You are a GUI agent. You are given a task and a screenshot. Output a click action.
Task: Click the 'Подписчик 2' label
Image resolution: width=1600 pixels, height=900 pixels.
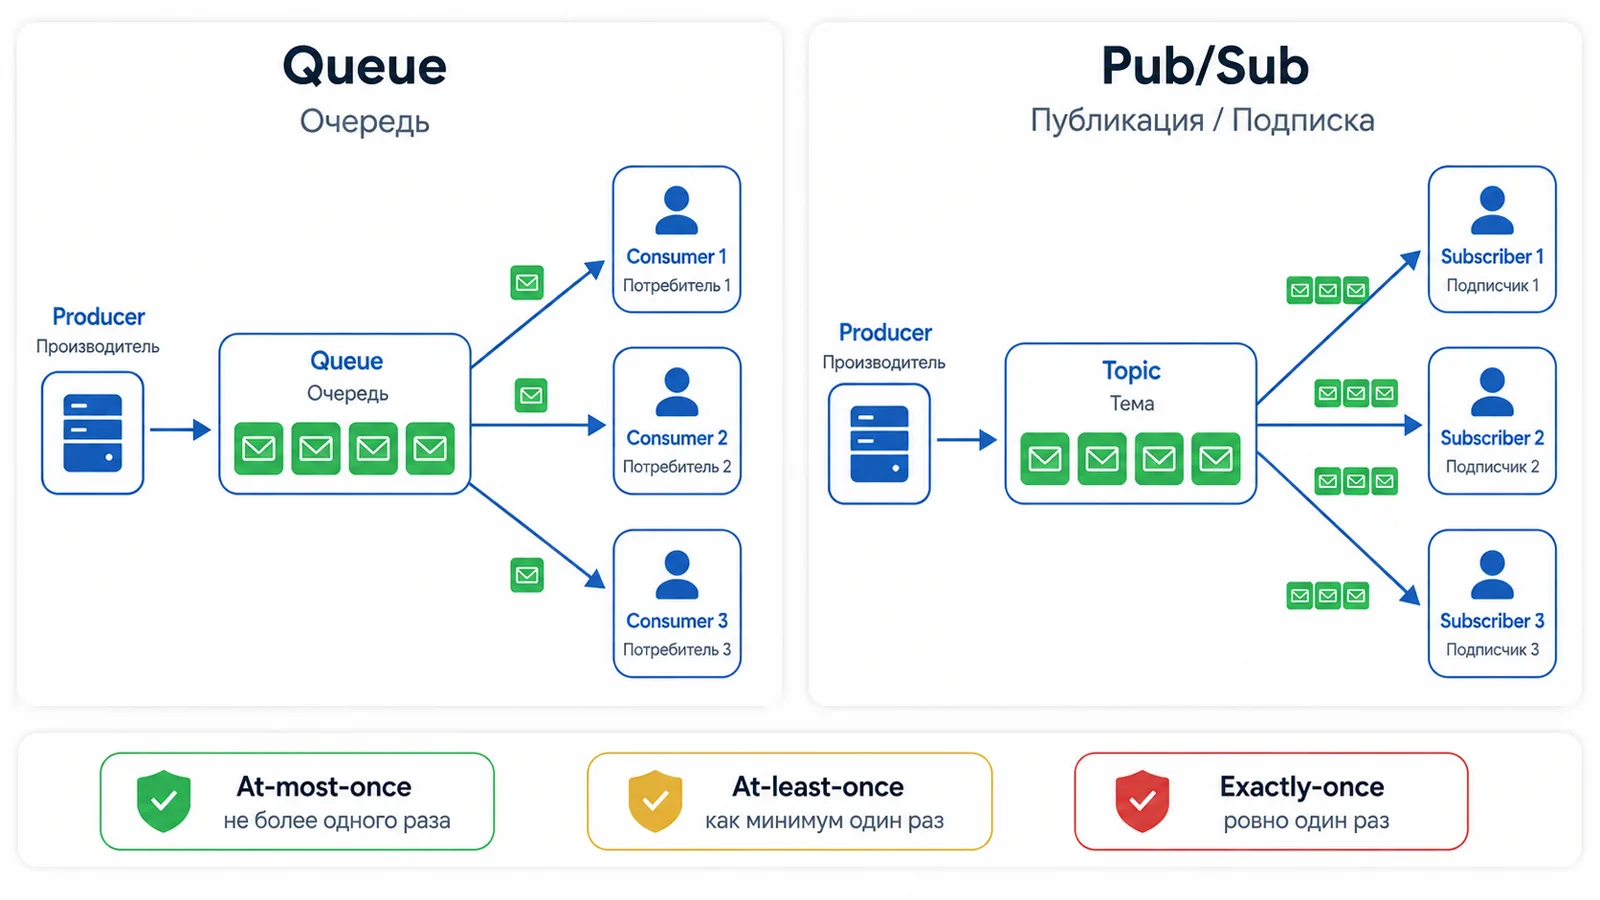(x=1492, y=467)
